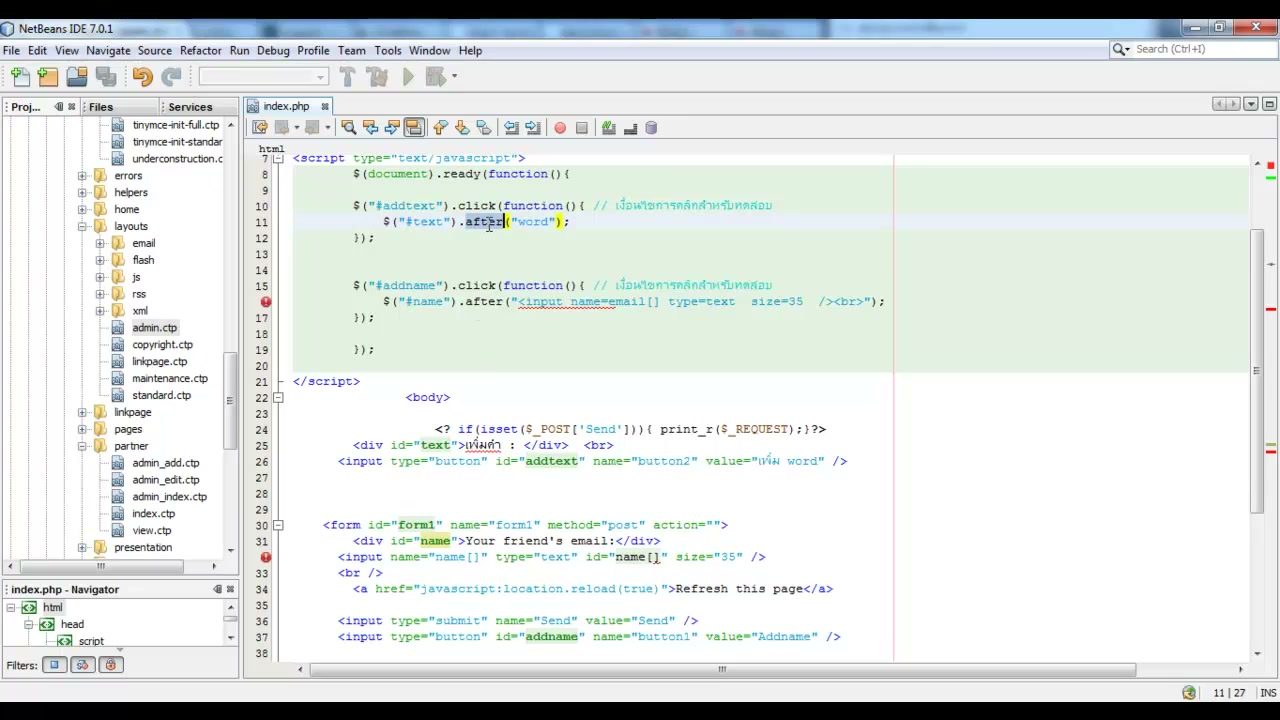Viewport: 1280px width, 720px height.
Task: Click the Toggle Bookmark icon
Action: pos(484,128)
